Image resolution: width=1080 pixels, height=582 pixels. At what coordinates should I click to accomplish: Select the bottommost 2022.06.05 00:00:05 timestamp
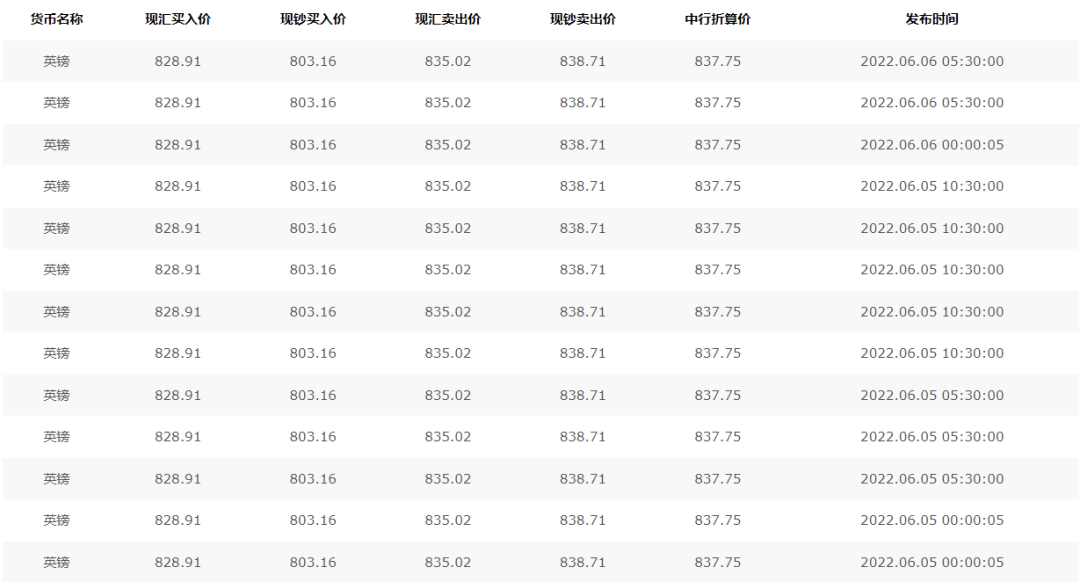click(932, 562)
